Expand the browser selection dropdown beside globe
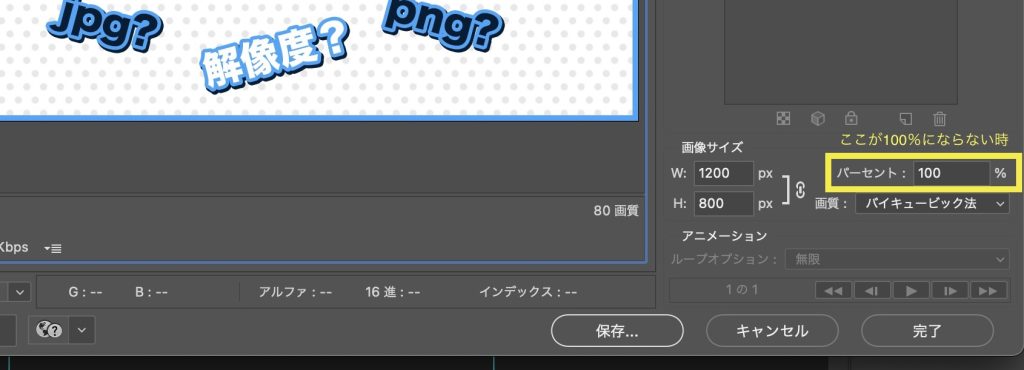 (x=82, y=330)
